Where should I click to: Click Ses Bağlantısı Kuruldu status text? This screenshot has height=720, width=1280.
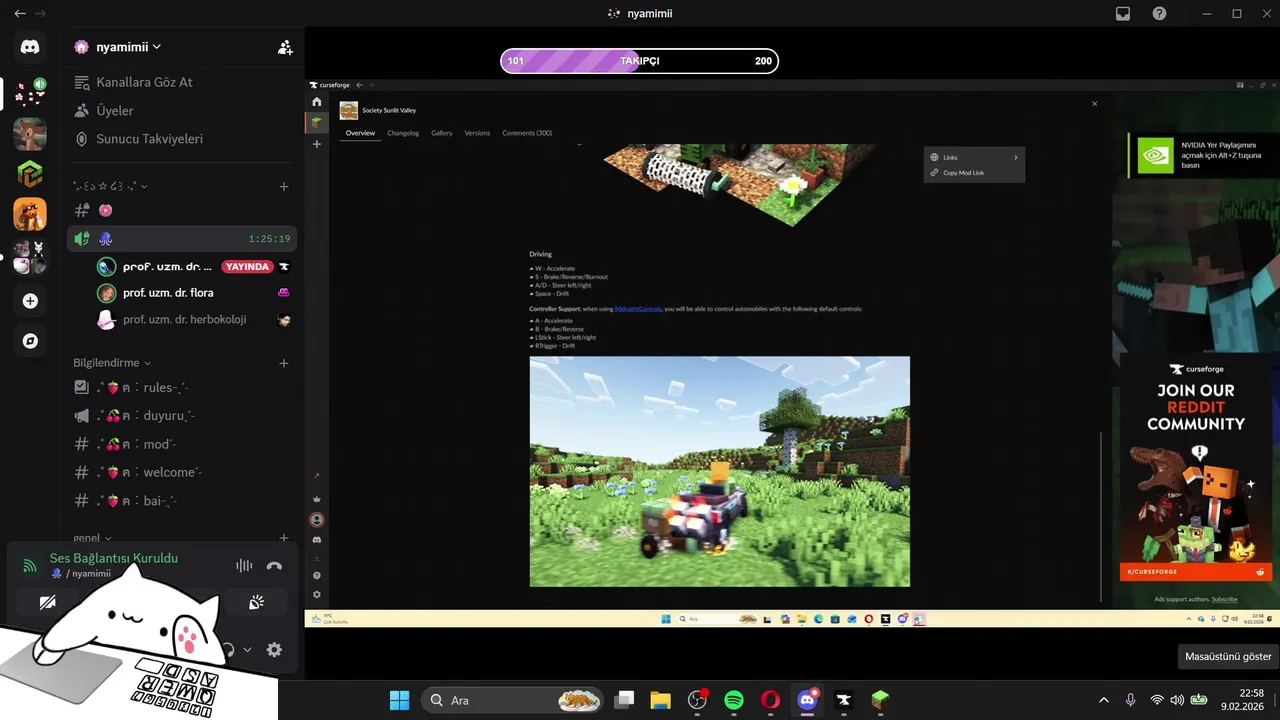pyautogui.click(x=114, y=558)
